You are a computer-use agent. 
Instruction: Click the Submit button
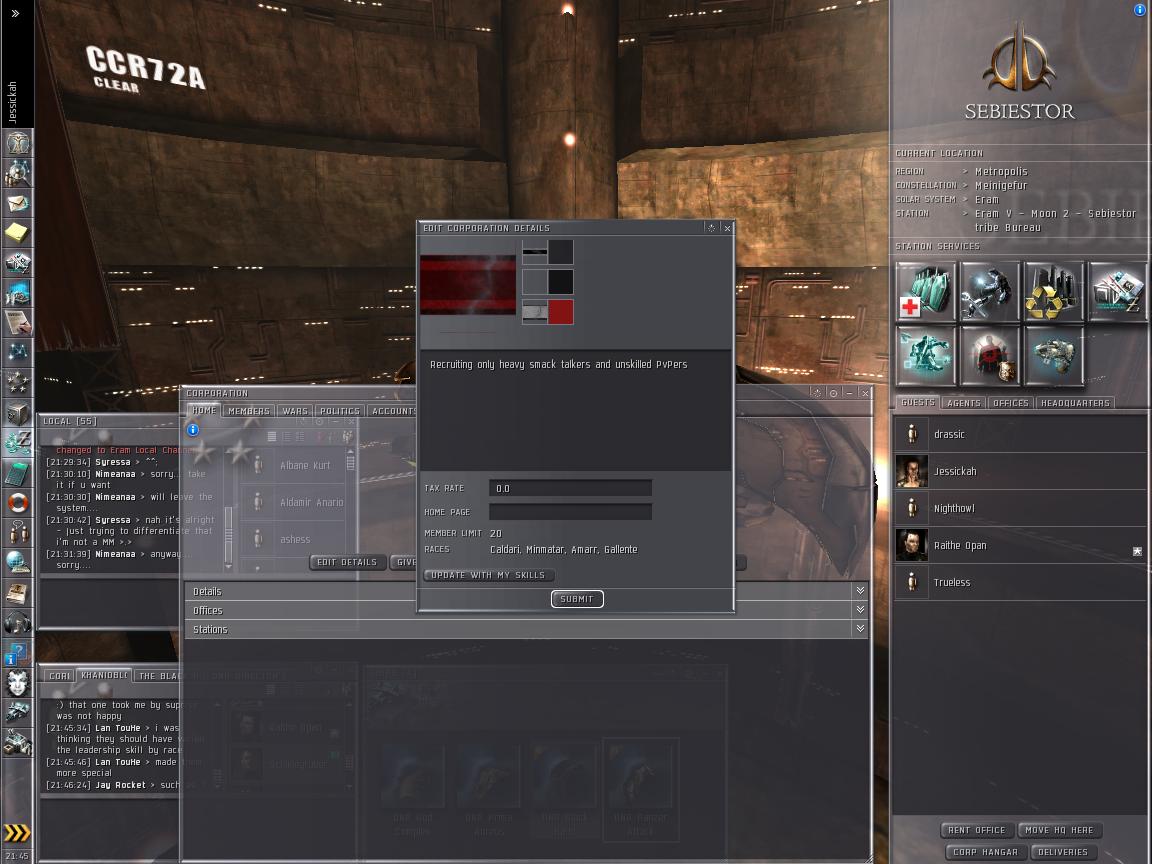click(577, 599)
